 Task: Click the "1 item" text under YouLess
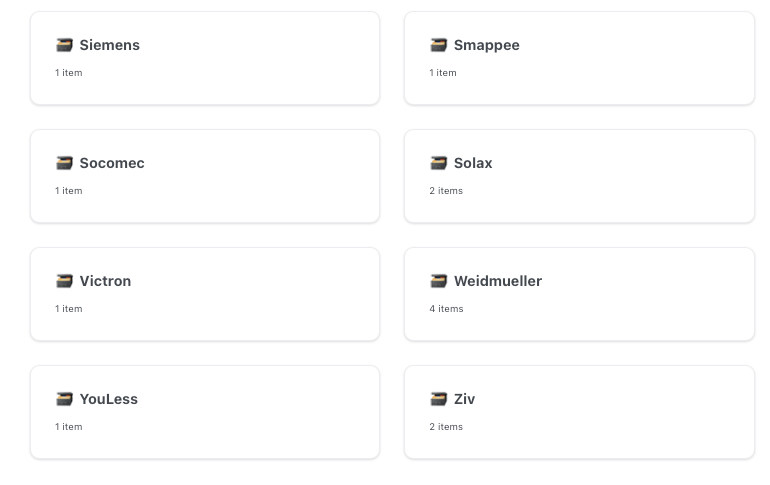[x=69, y=427]
